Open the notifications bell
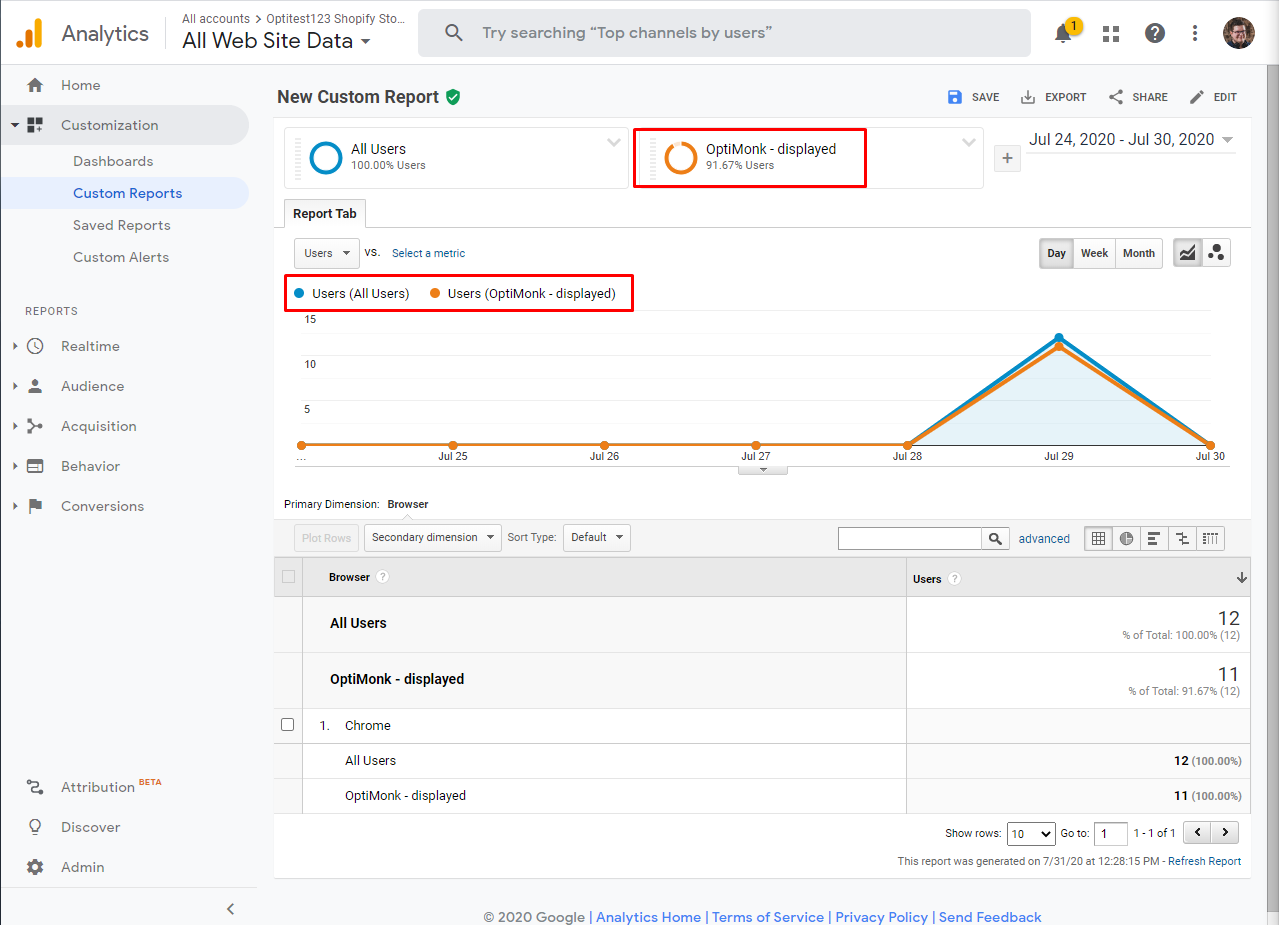The height and width of the screenshot is (925, 1279). point(1063,33)
